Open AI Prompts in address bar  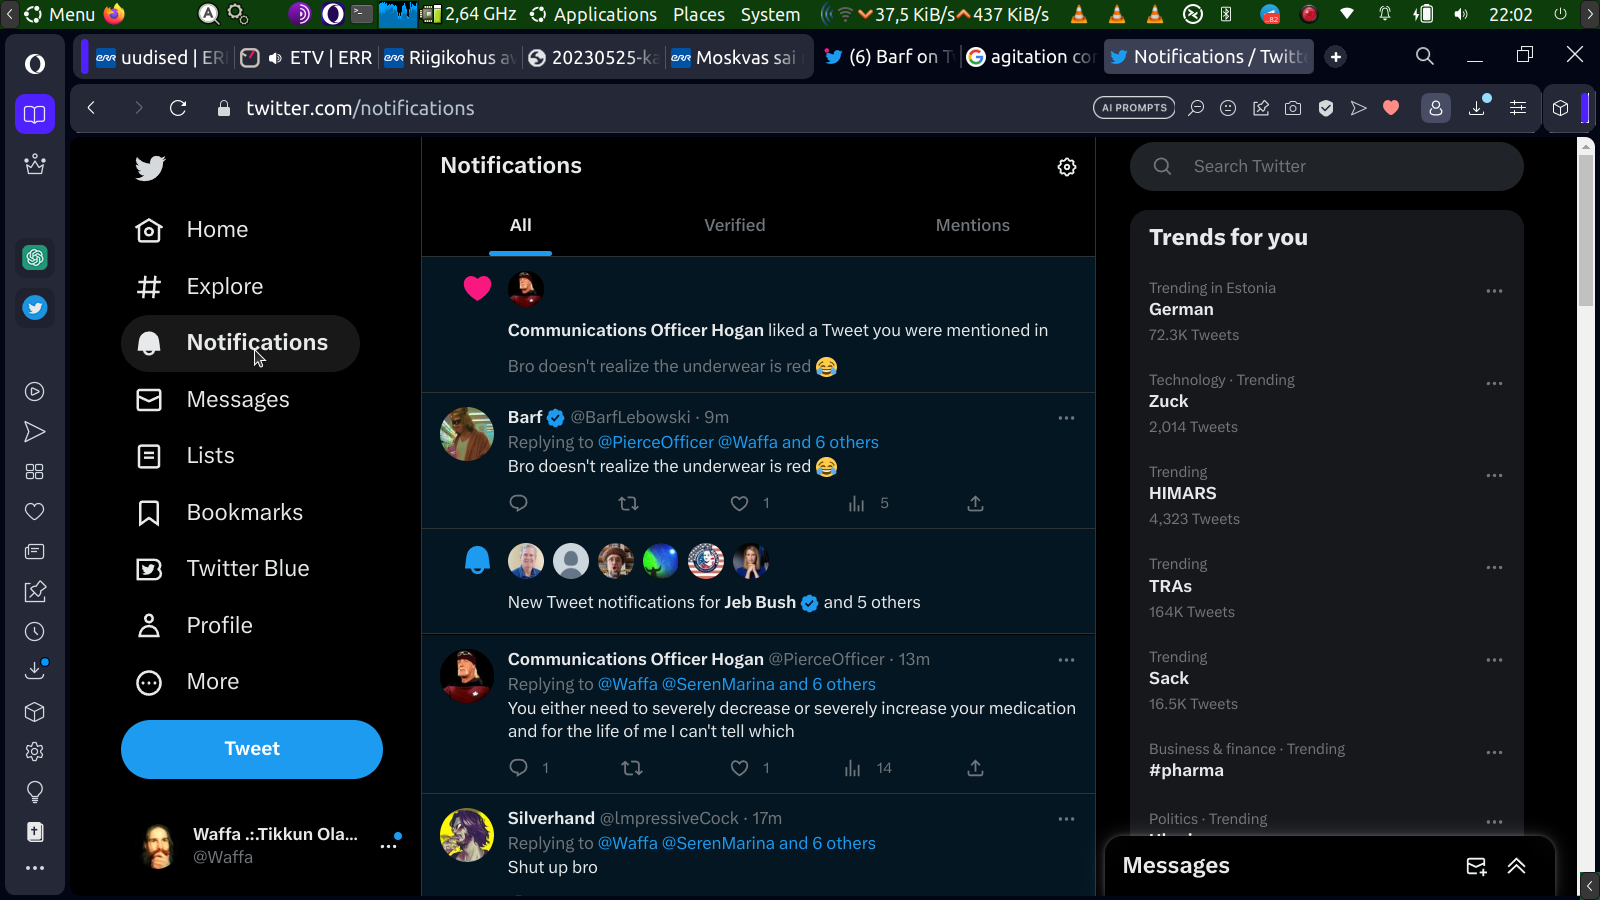(1135, 108)
